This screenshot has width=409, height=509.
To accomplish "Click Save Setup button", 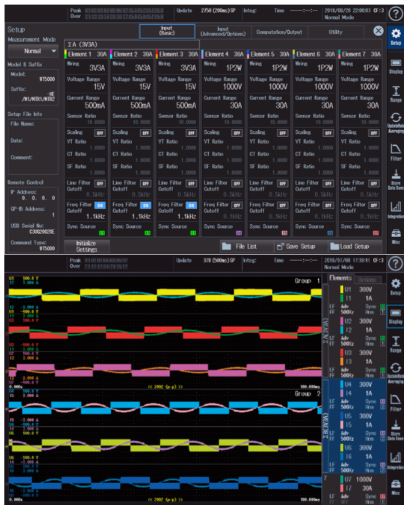I will click(301, 246).
